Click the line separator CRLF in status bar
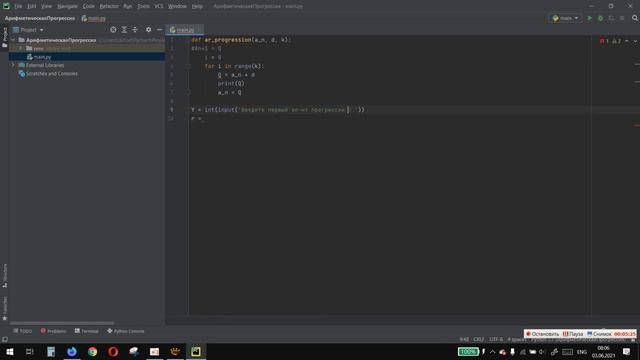 click(478, 339)
